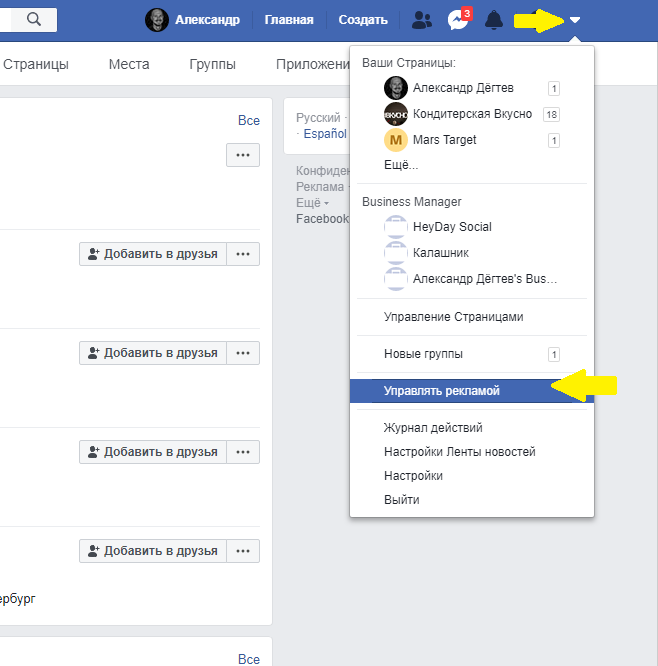Image resolution: width=658 pixels, height=666 pixels.
Task: Click top Все link
Action: [x=249, y=121]
